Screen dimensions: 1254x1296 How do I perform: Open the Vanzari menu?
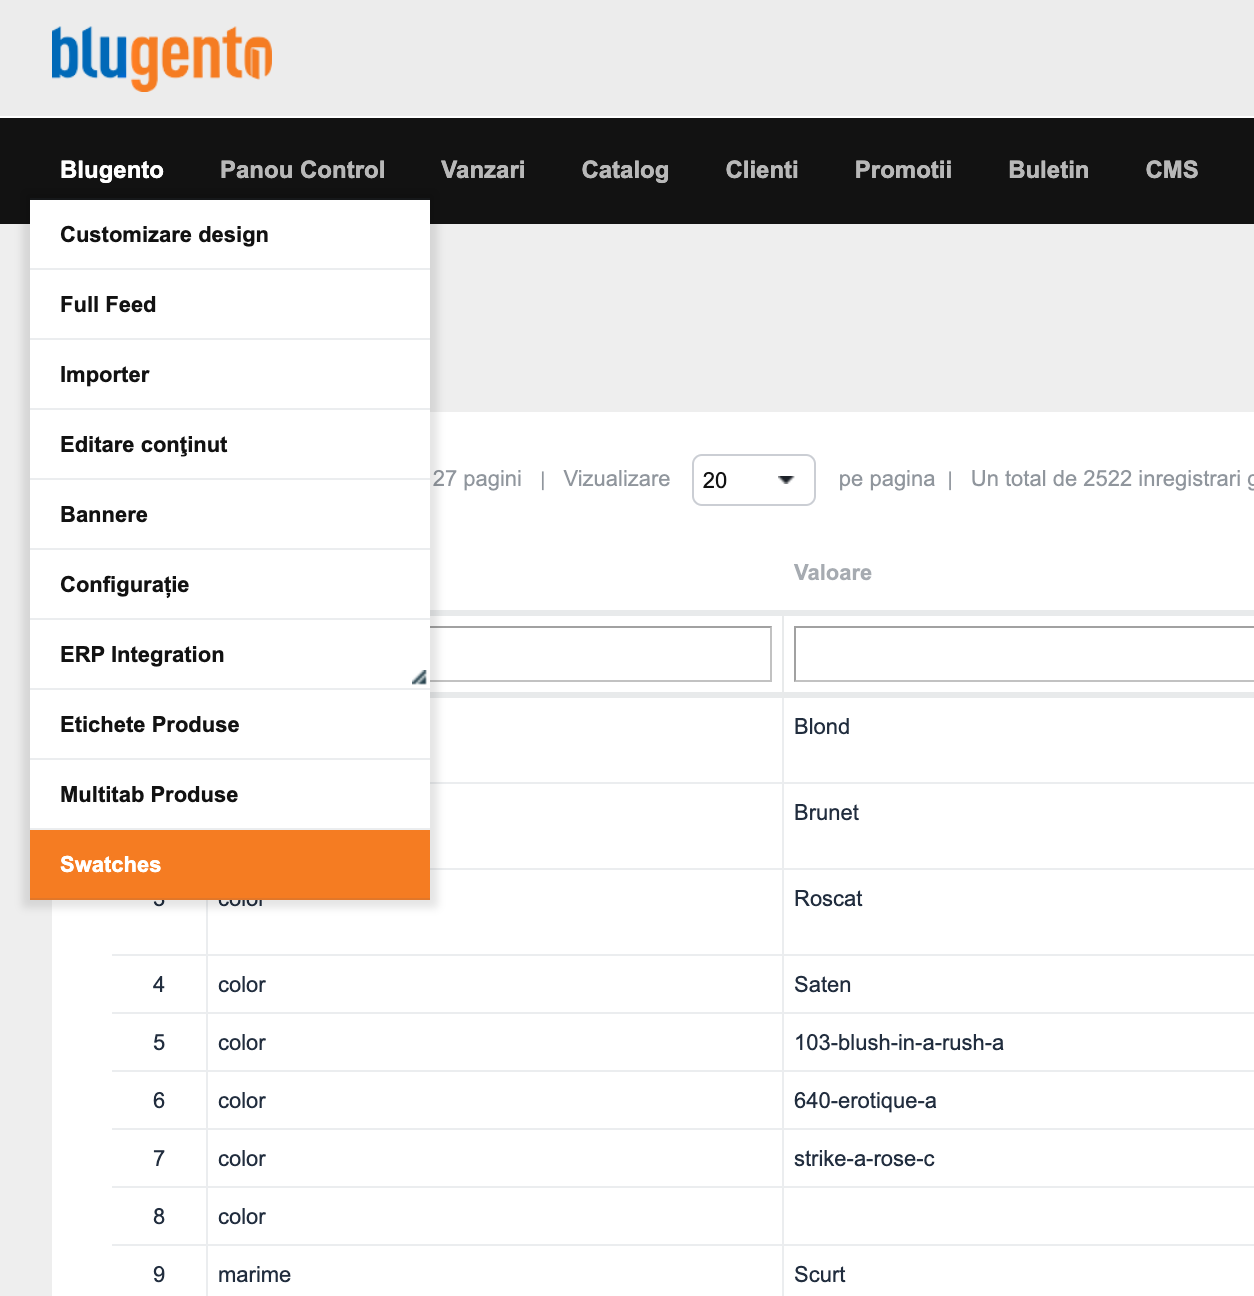coord(483,170)
